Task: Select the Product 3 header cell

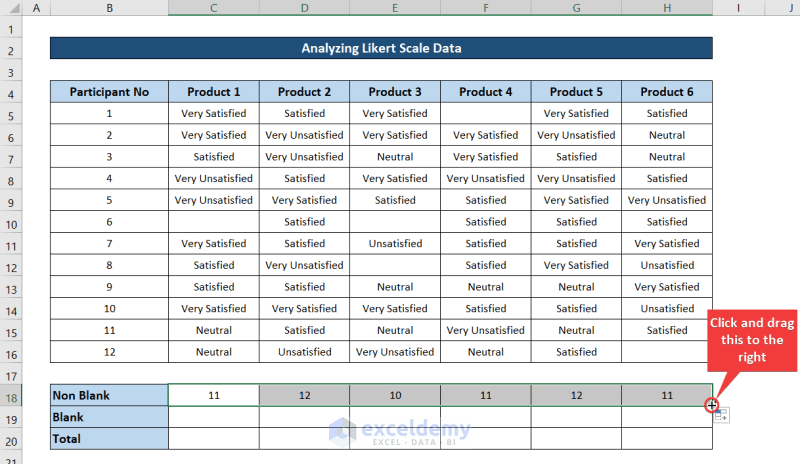Action: 395,92
